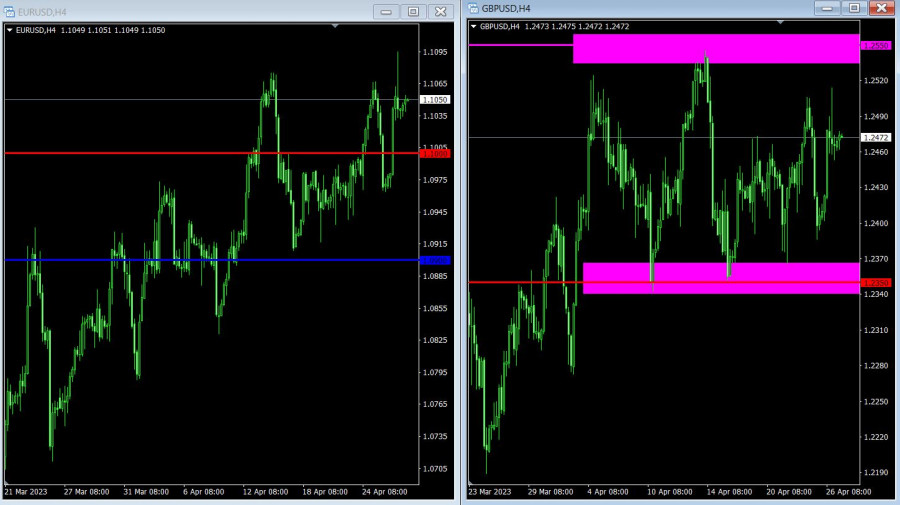Click price 1.2190 on GBPUSD scale
This screenshot has width=900, height=505.
[x=876, y=473]
